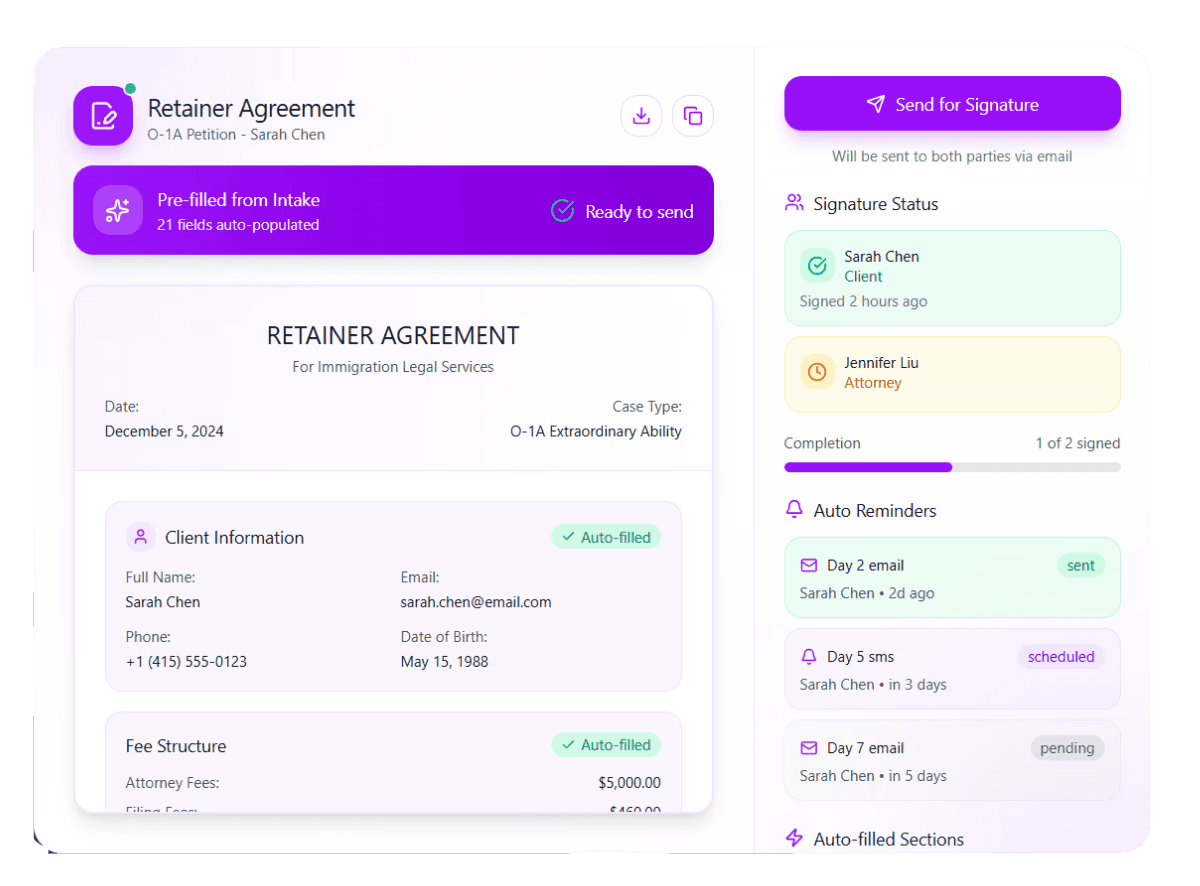Click the lightning icon on Auto-filled Sections
The image size is (1200, 886).
click(x=793, y=838)
